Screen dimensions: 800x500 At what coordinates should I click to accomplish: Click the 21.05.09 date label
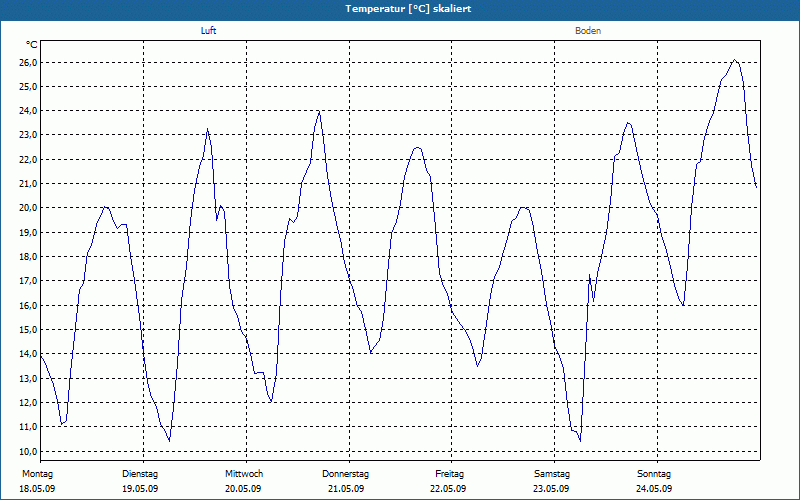346,489
